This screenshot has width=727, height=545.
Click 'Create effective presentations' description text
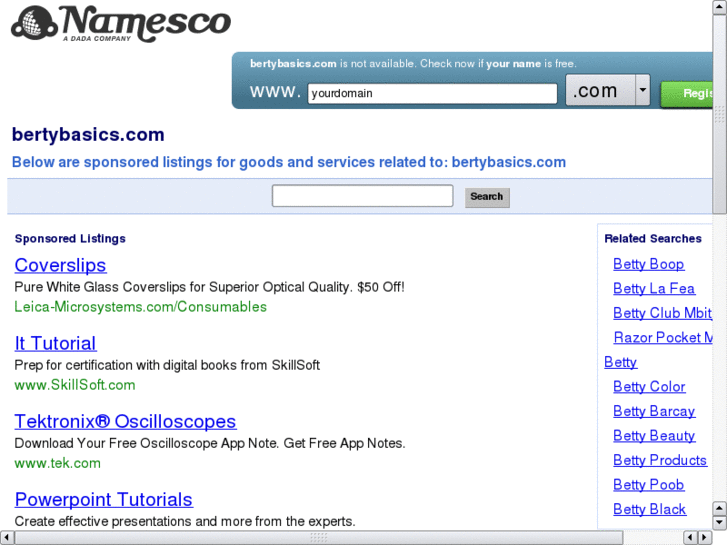[185, 521]
